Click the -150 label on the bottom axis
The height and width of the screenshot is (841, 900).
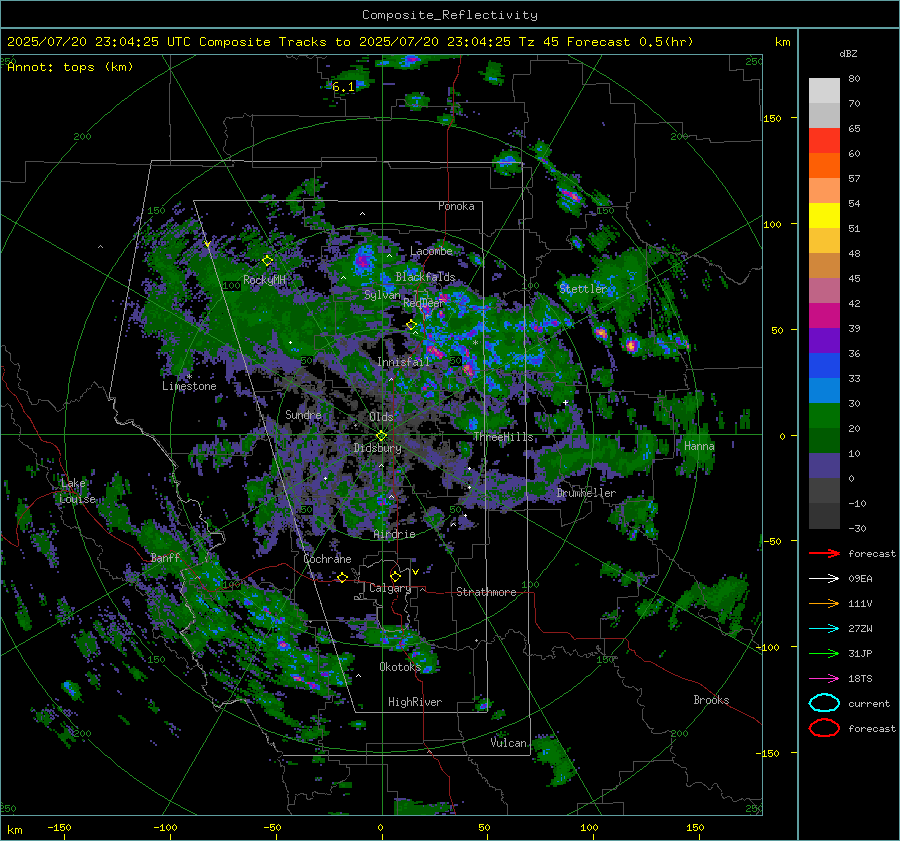59,827
